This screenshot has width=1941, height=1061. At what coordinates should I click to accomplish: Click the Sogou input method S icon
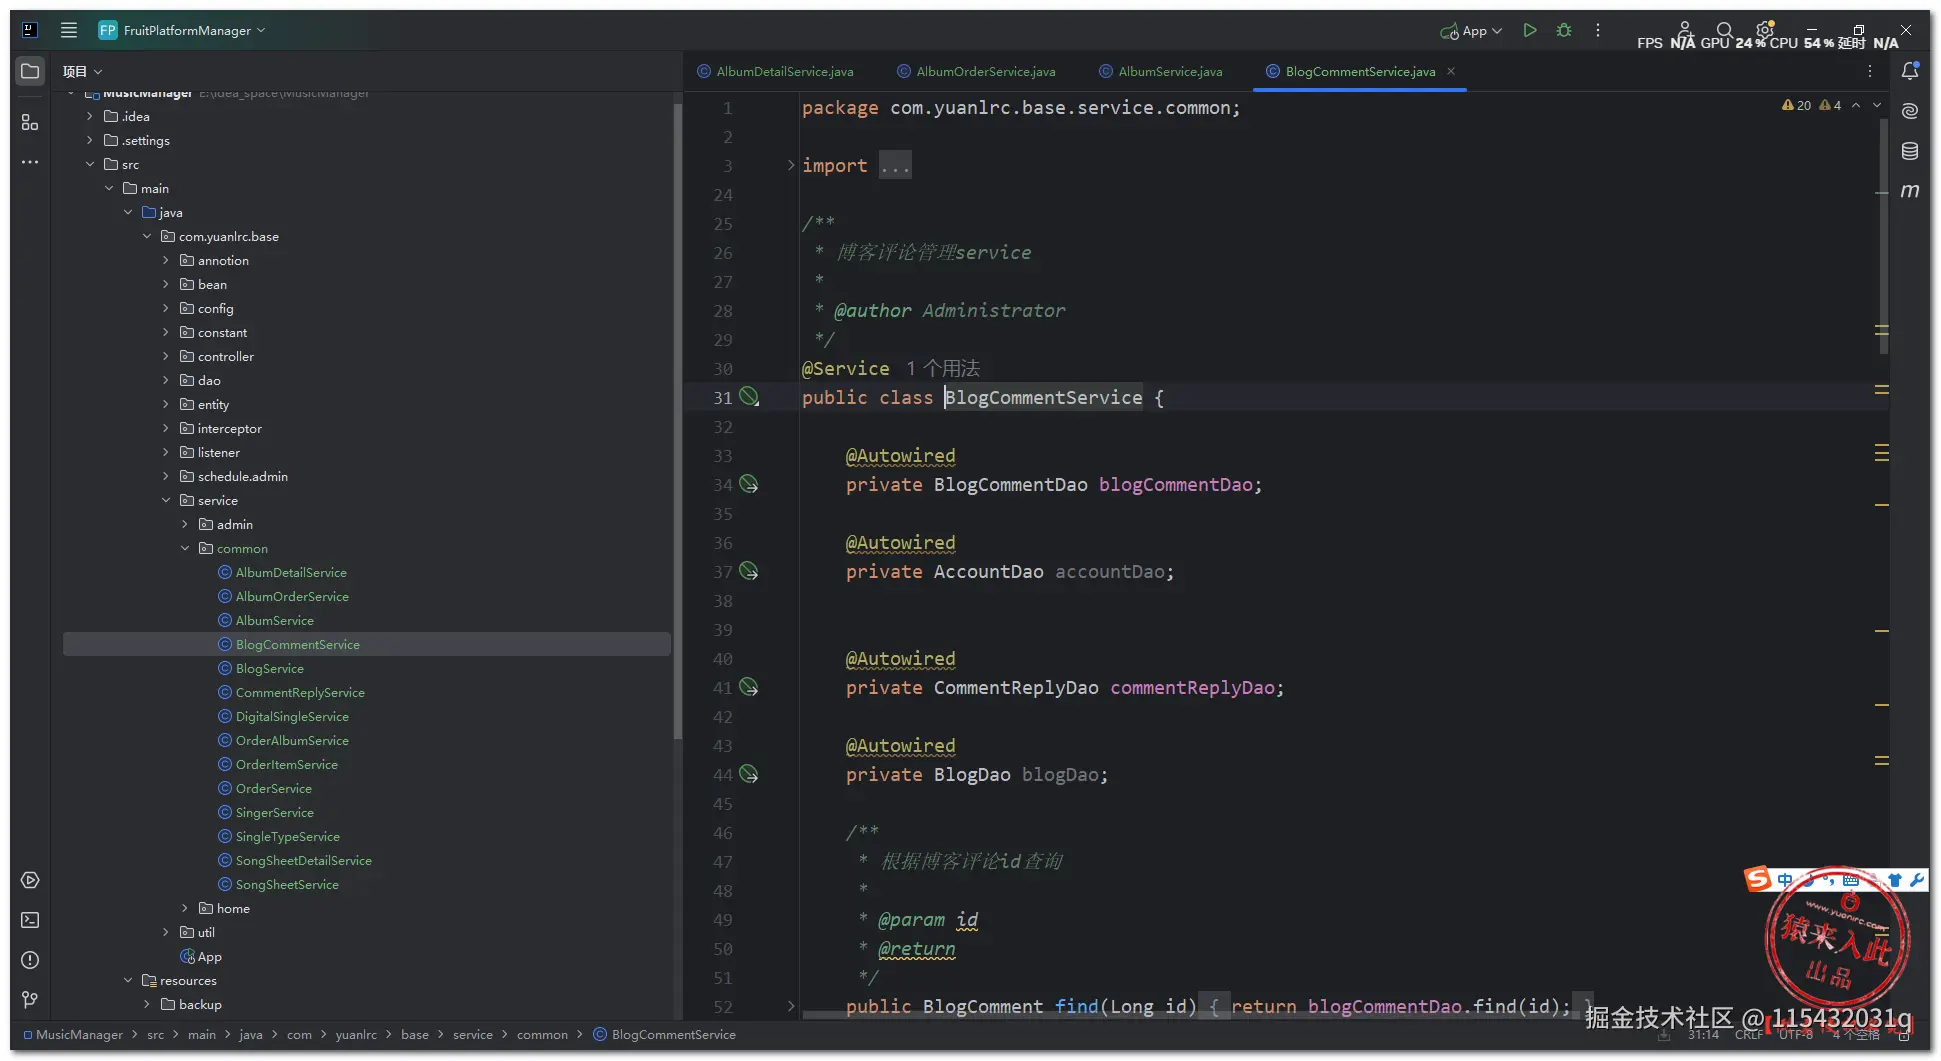pos(1757,879)
